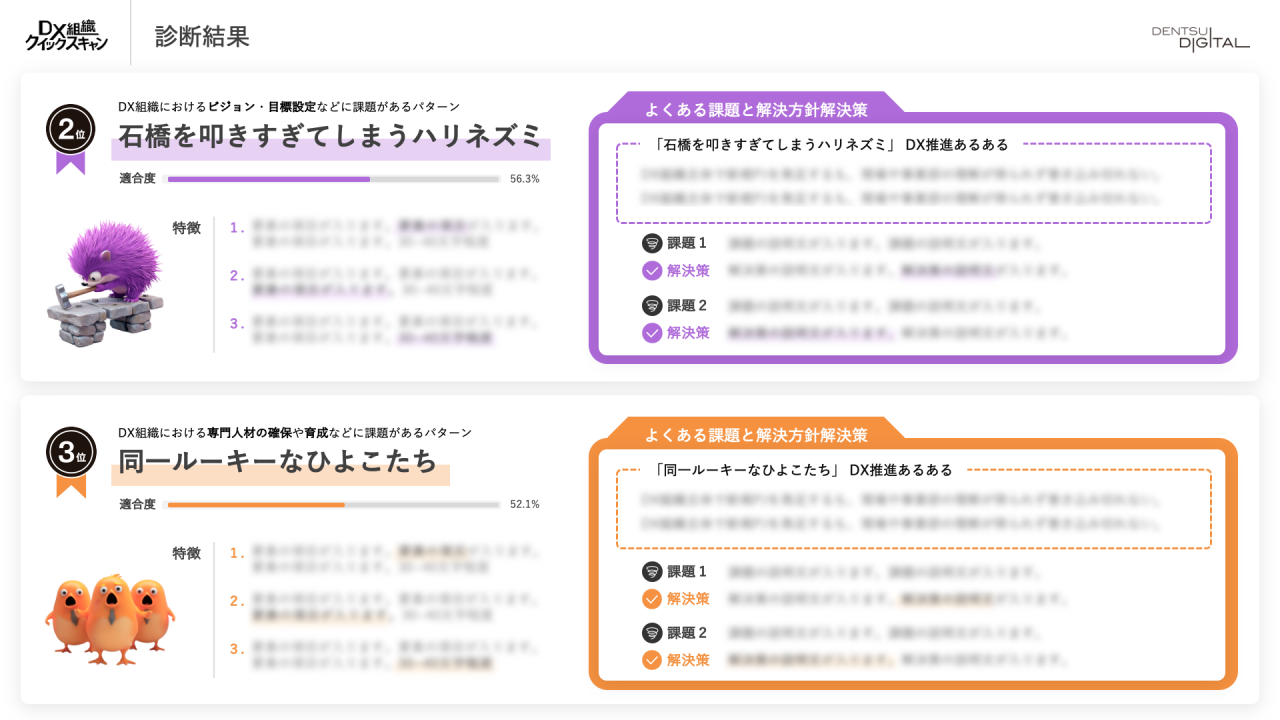Click the 同一ルーキーなひよこたち title

coord(279,462)
